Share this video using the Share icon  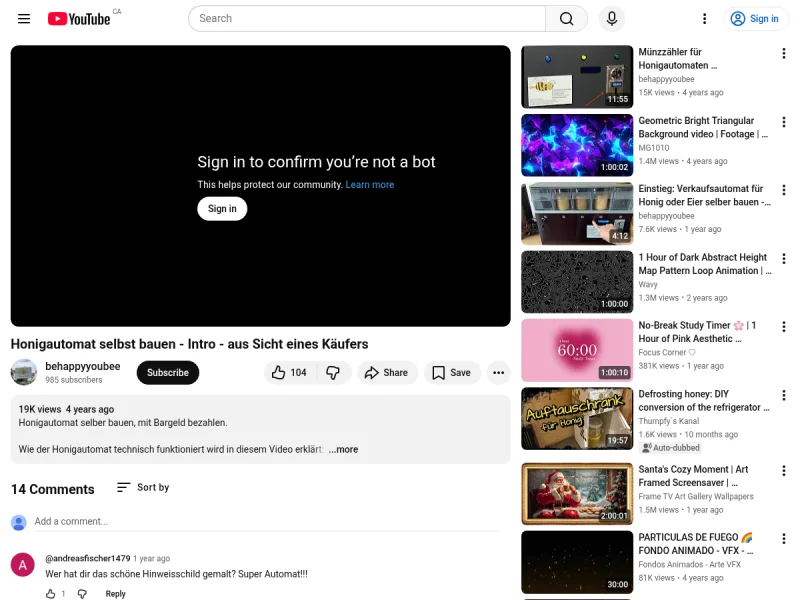click(x=385, y=373)
